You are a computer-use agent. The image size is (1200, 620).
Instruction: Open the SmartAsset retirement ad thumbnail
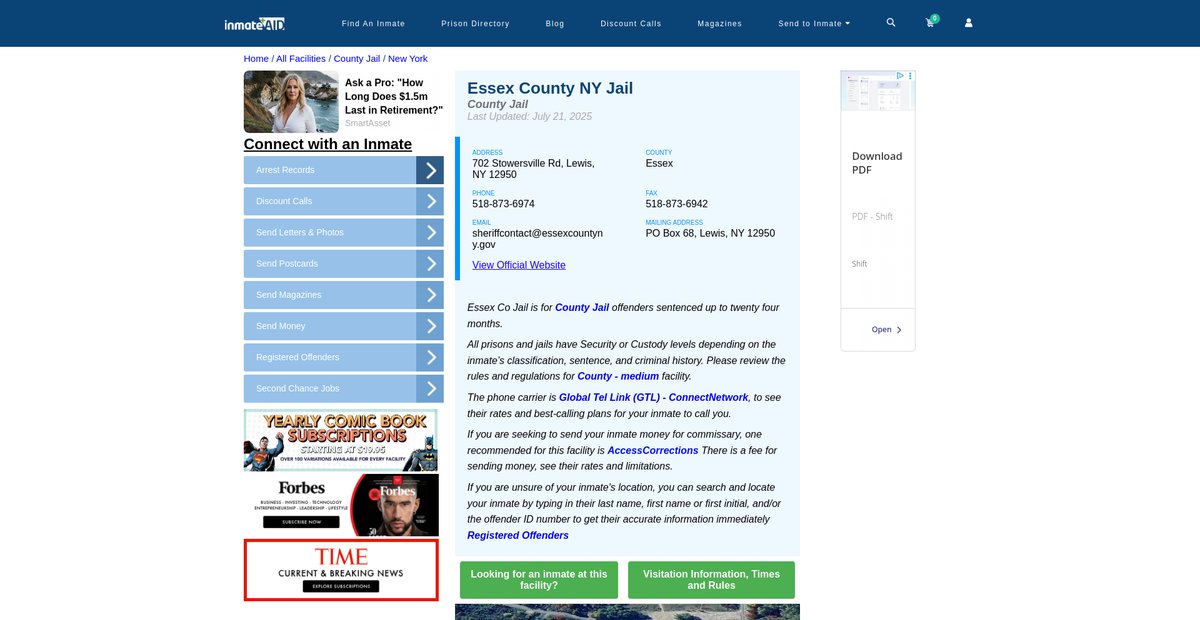click(x=291, y=101)
